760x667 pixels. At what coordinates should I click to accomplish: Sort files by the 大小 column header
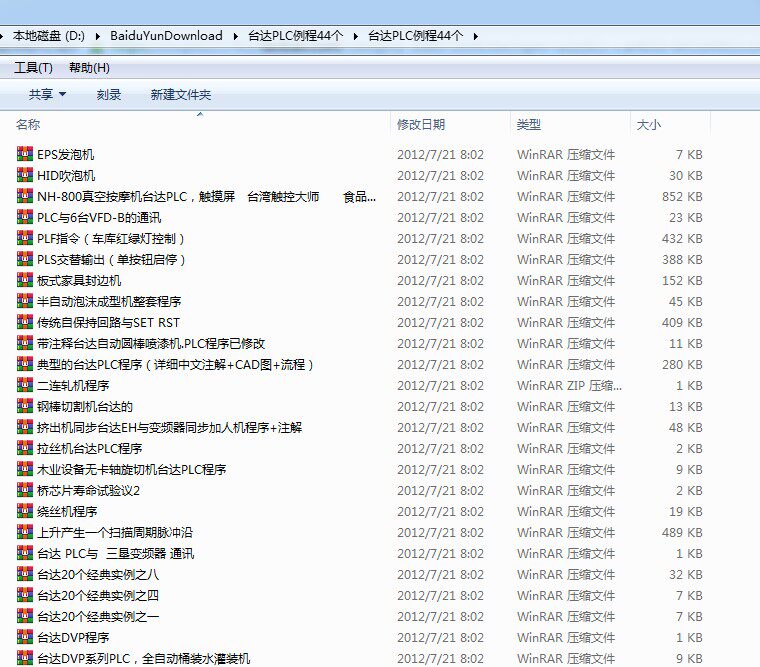point(649,125)
